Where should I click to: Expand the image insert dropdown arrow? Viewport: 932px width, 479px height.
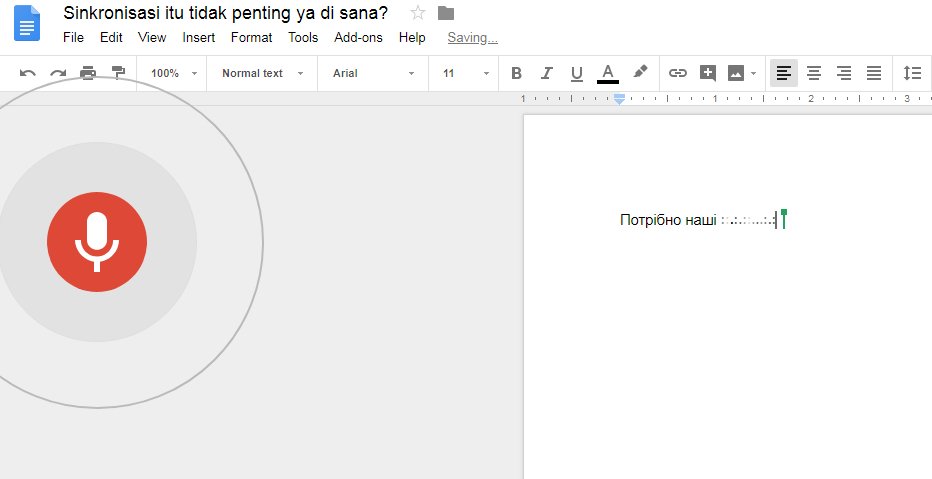click(754, 74)
